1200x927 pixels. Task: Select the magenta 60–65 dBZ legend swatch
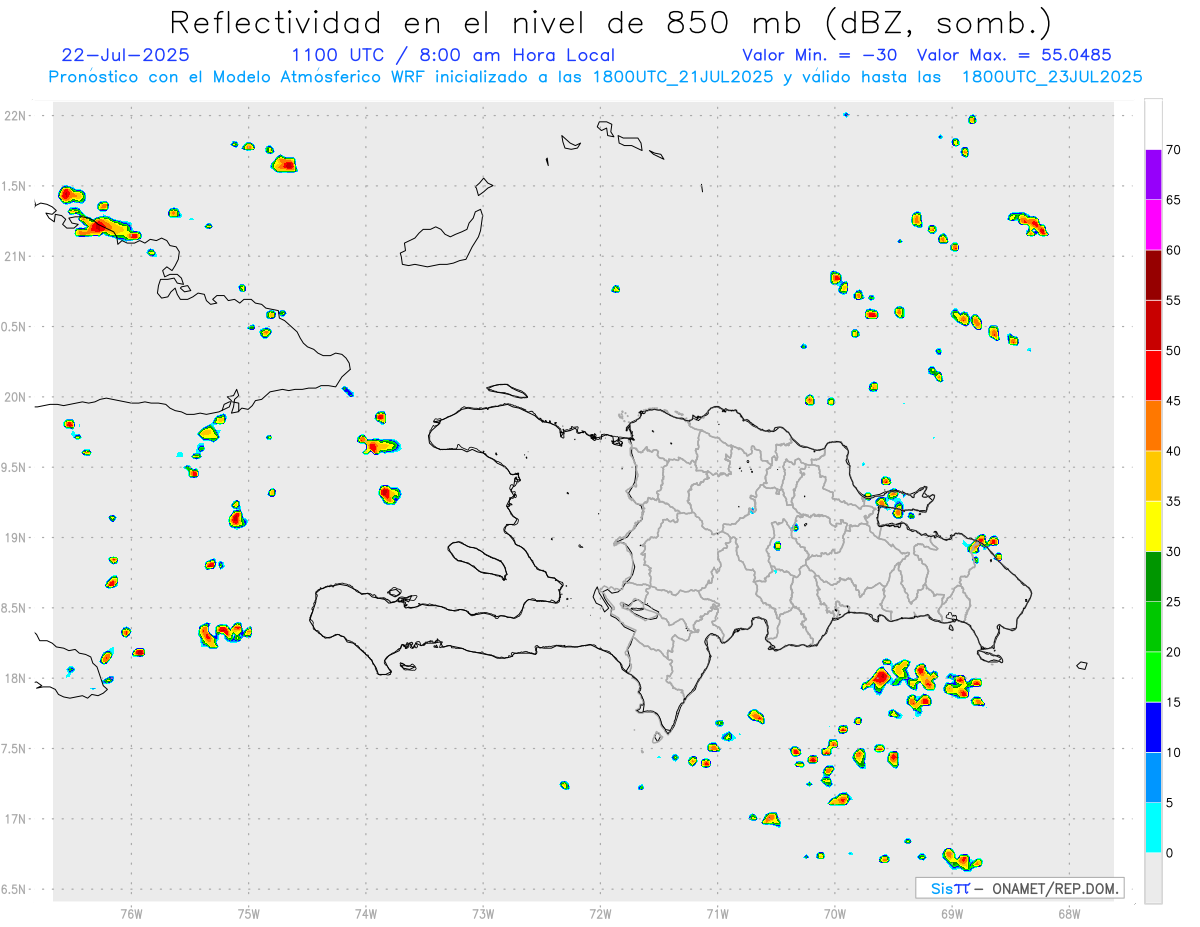pos(1153,224)
